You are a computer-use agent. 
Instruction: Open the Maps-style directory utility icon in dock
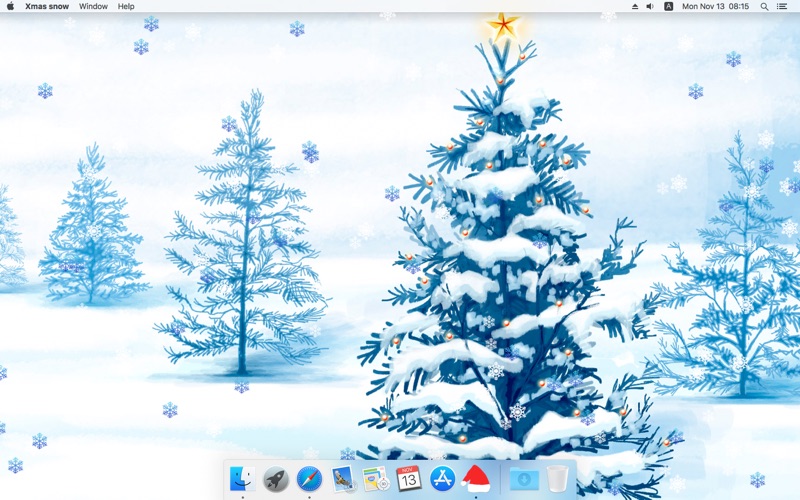click(376, 479)
